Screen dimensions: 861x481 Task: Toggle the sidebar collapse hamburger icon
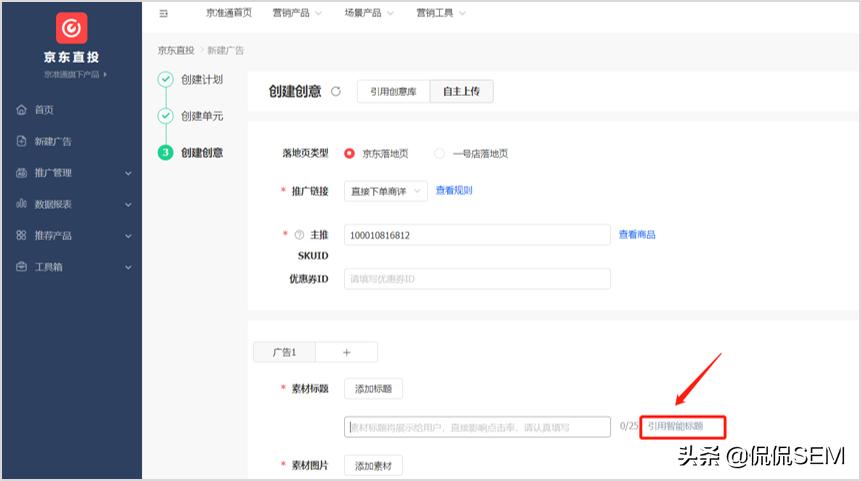tap(164, 13)
